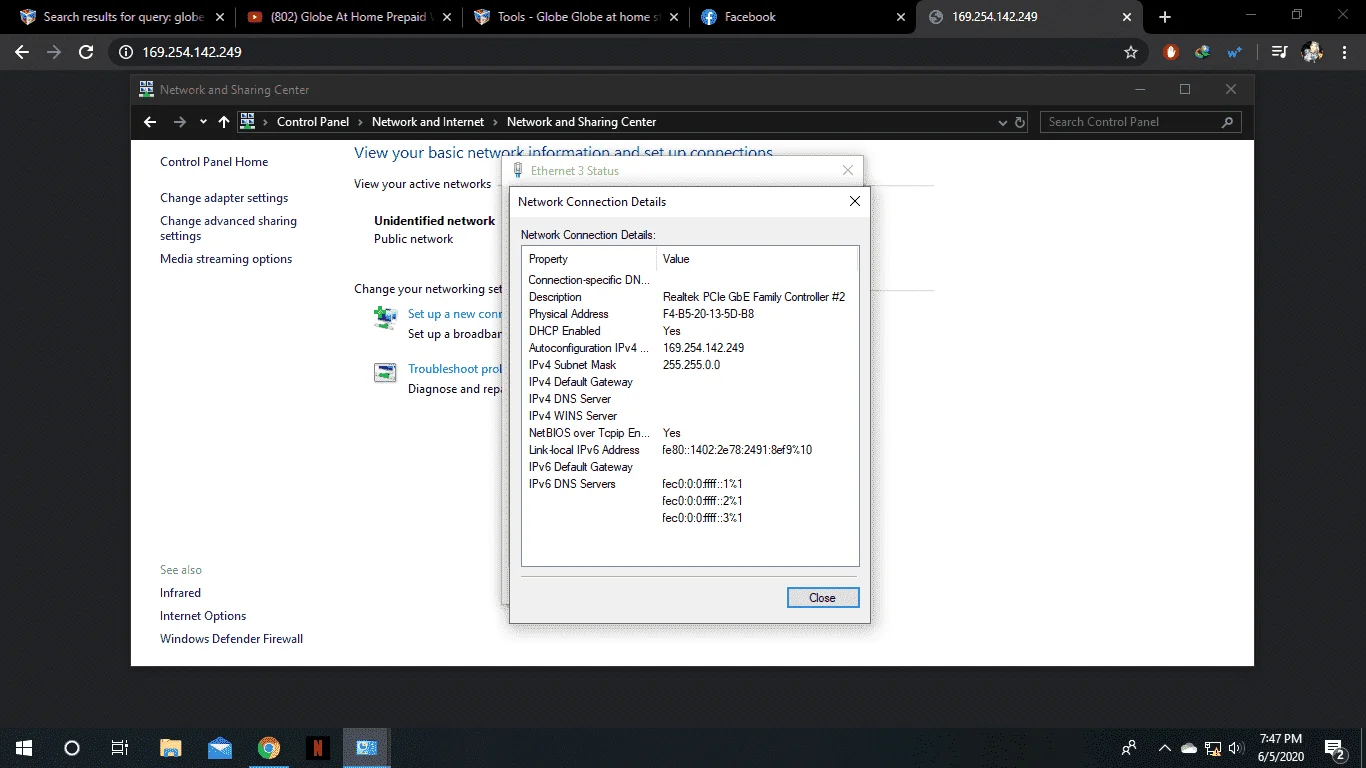Image resolution: width=1366 pixels, height=768 pixels.
Task: Open a new Chrome tab
Action: point(1164,17)
